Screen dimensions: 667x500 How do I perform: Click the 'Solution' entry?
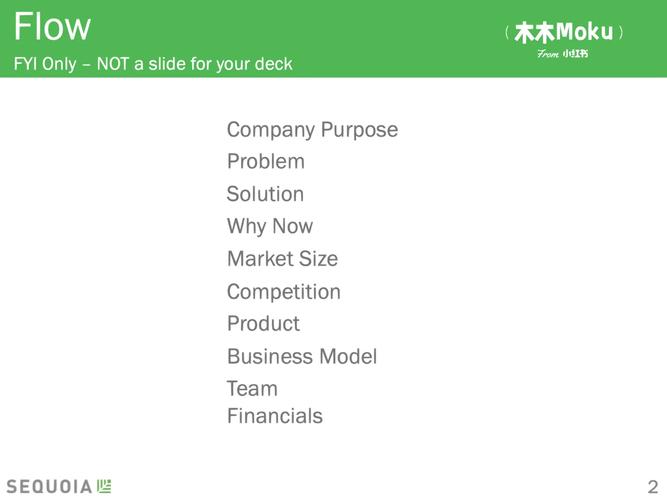(x=265, y=194)
